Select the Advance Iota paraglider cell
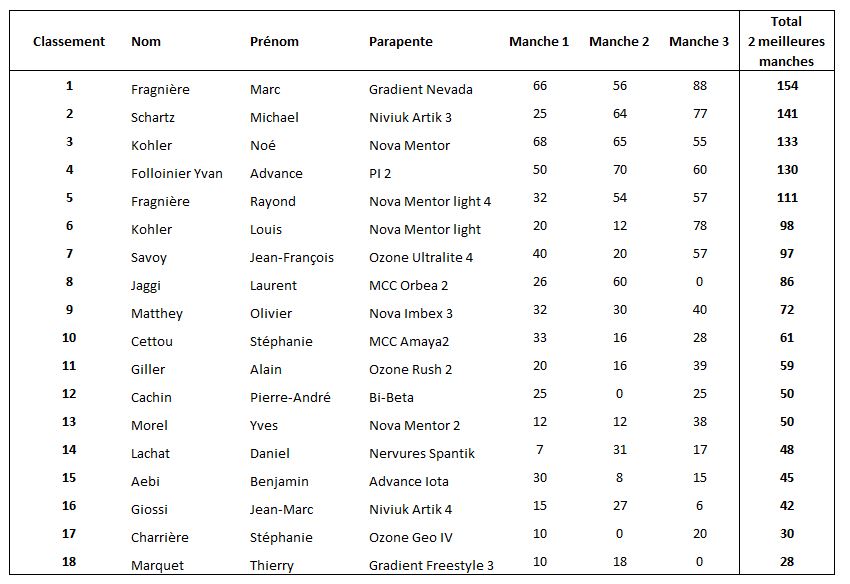 (x=409, y=481)
